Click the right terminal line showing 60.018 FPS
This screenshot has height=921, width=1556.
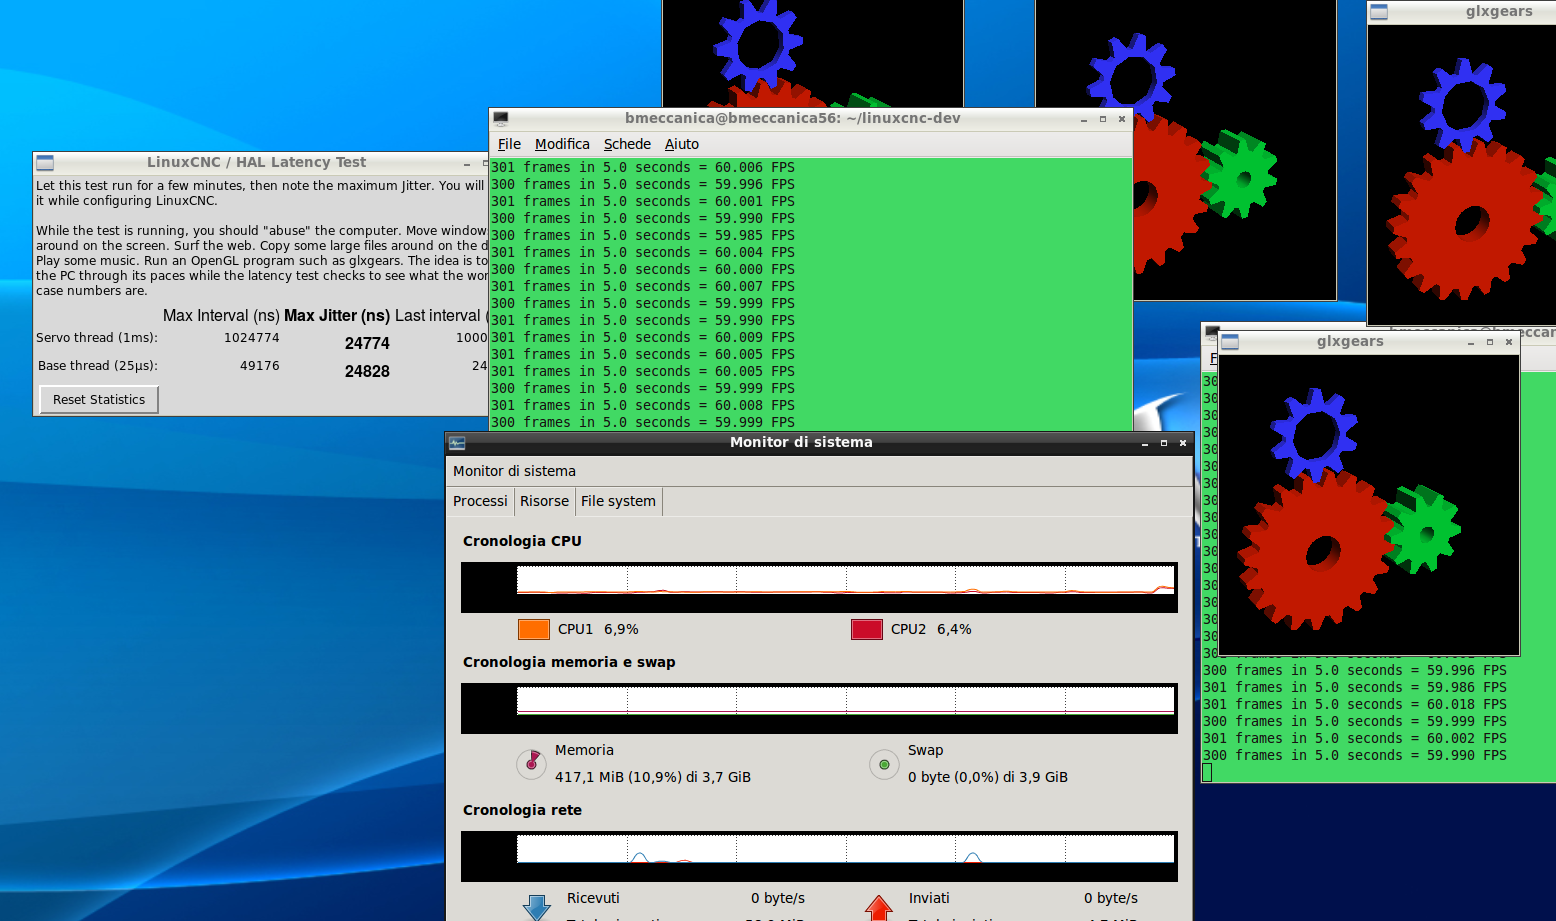click(x=1355, y=705)
